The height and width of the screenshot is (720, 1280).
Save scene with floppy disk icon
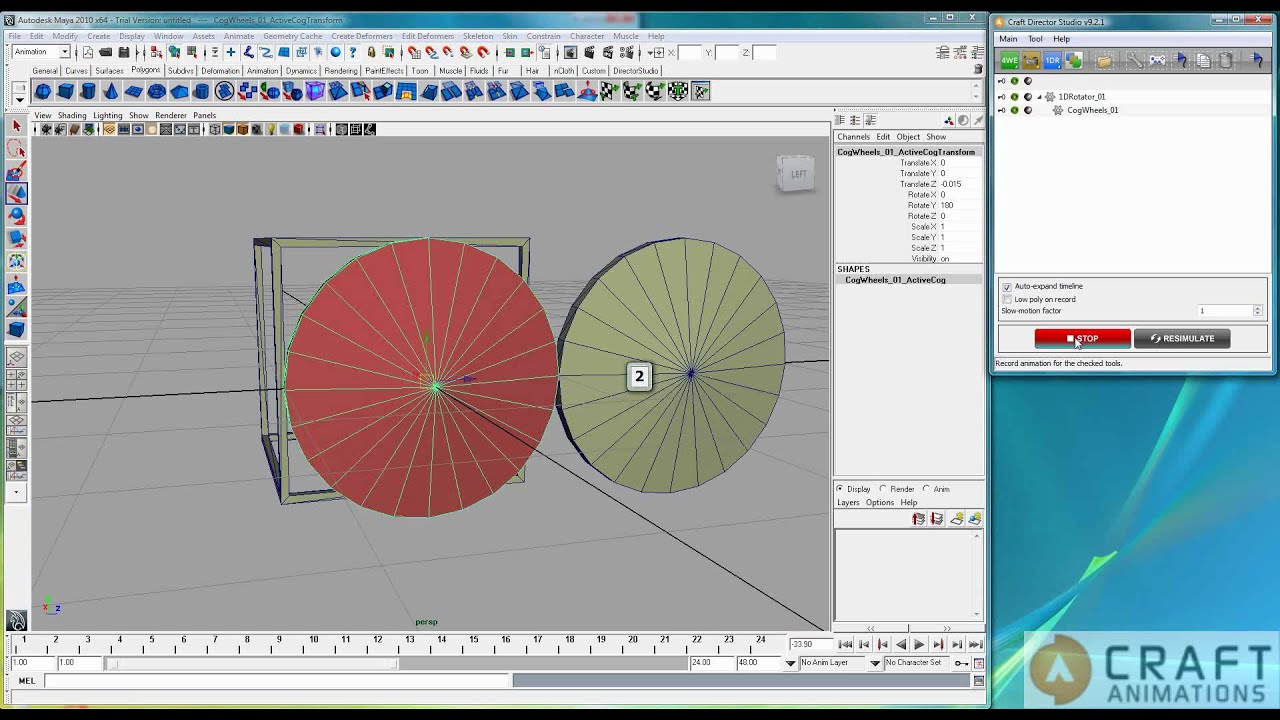(123, 52)
